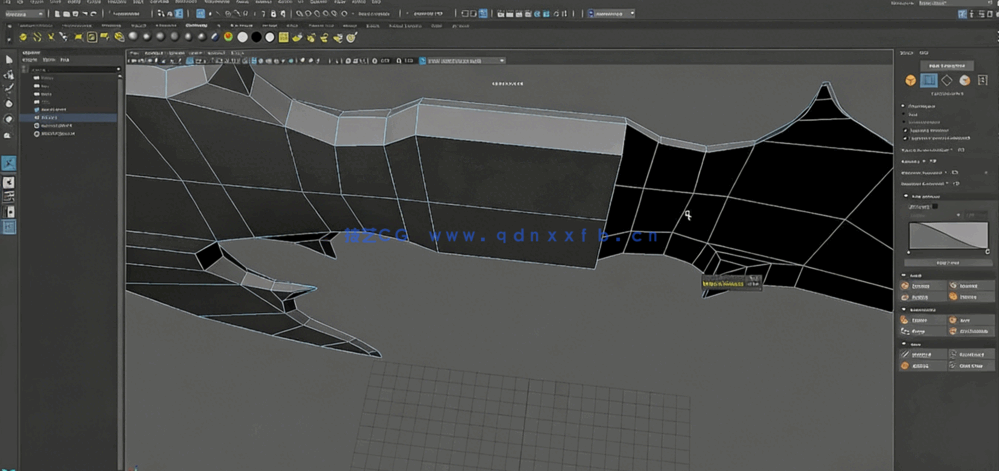Select the second selection-mode radio button

pos(903,114)
